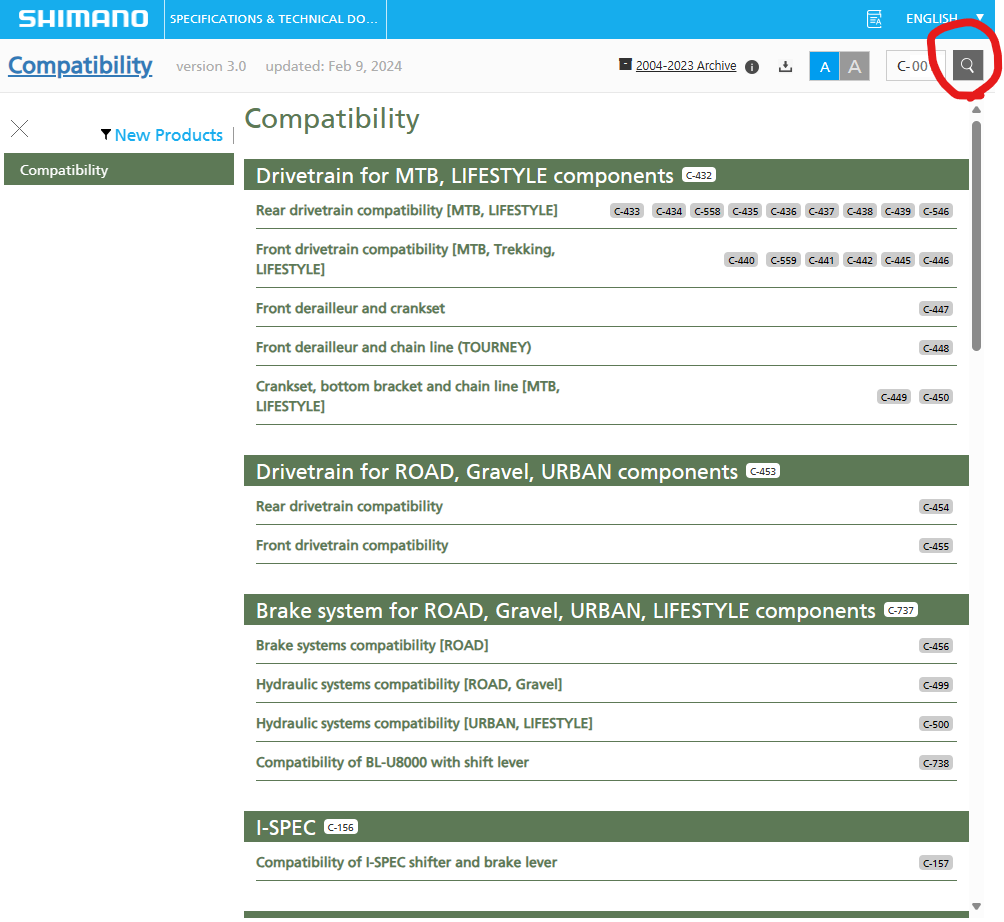Open code badge C-454
1004x922 pixels.
936,507
